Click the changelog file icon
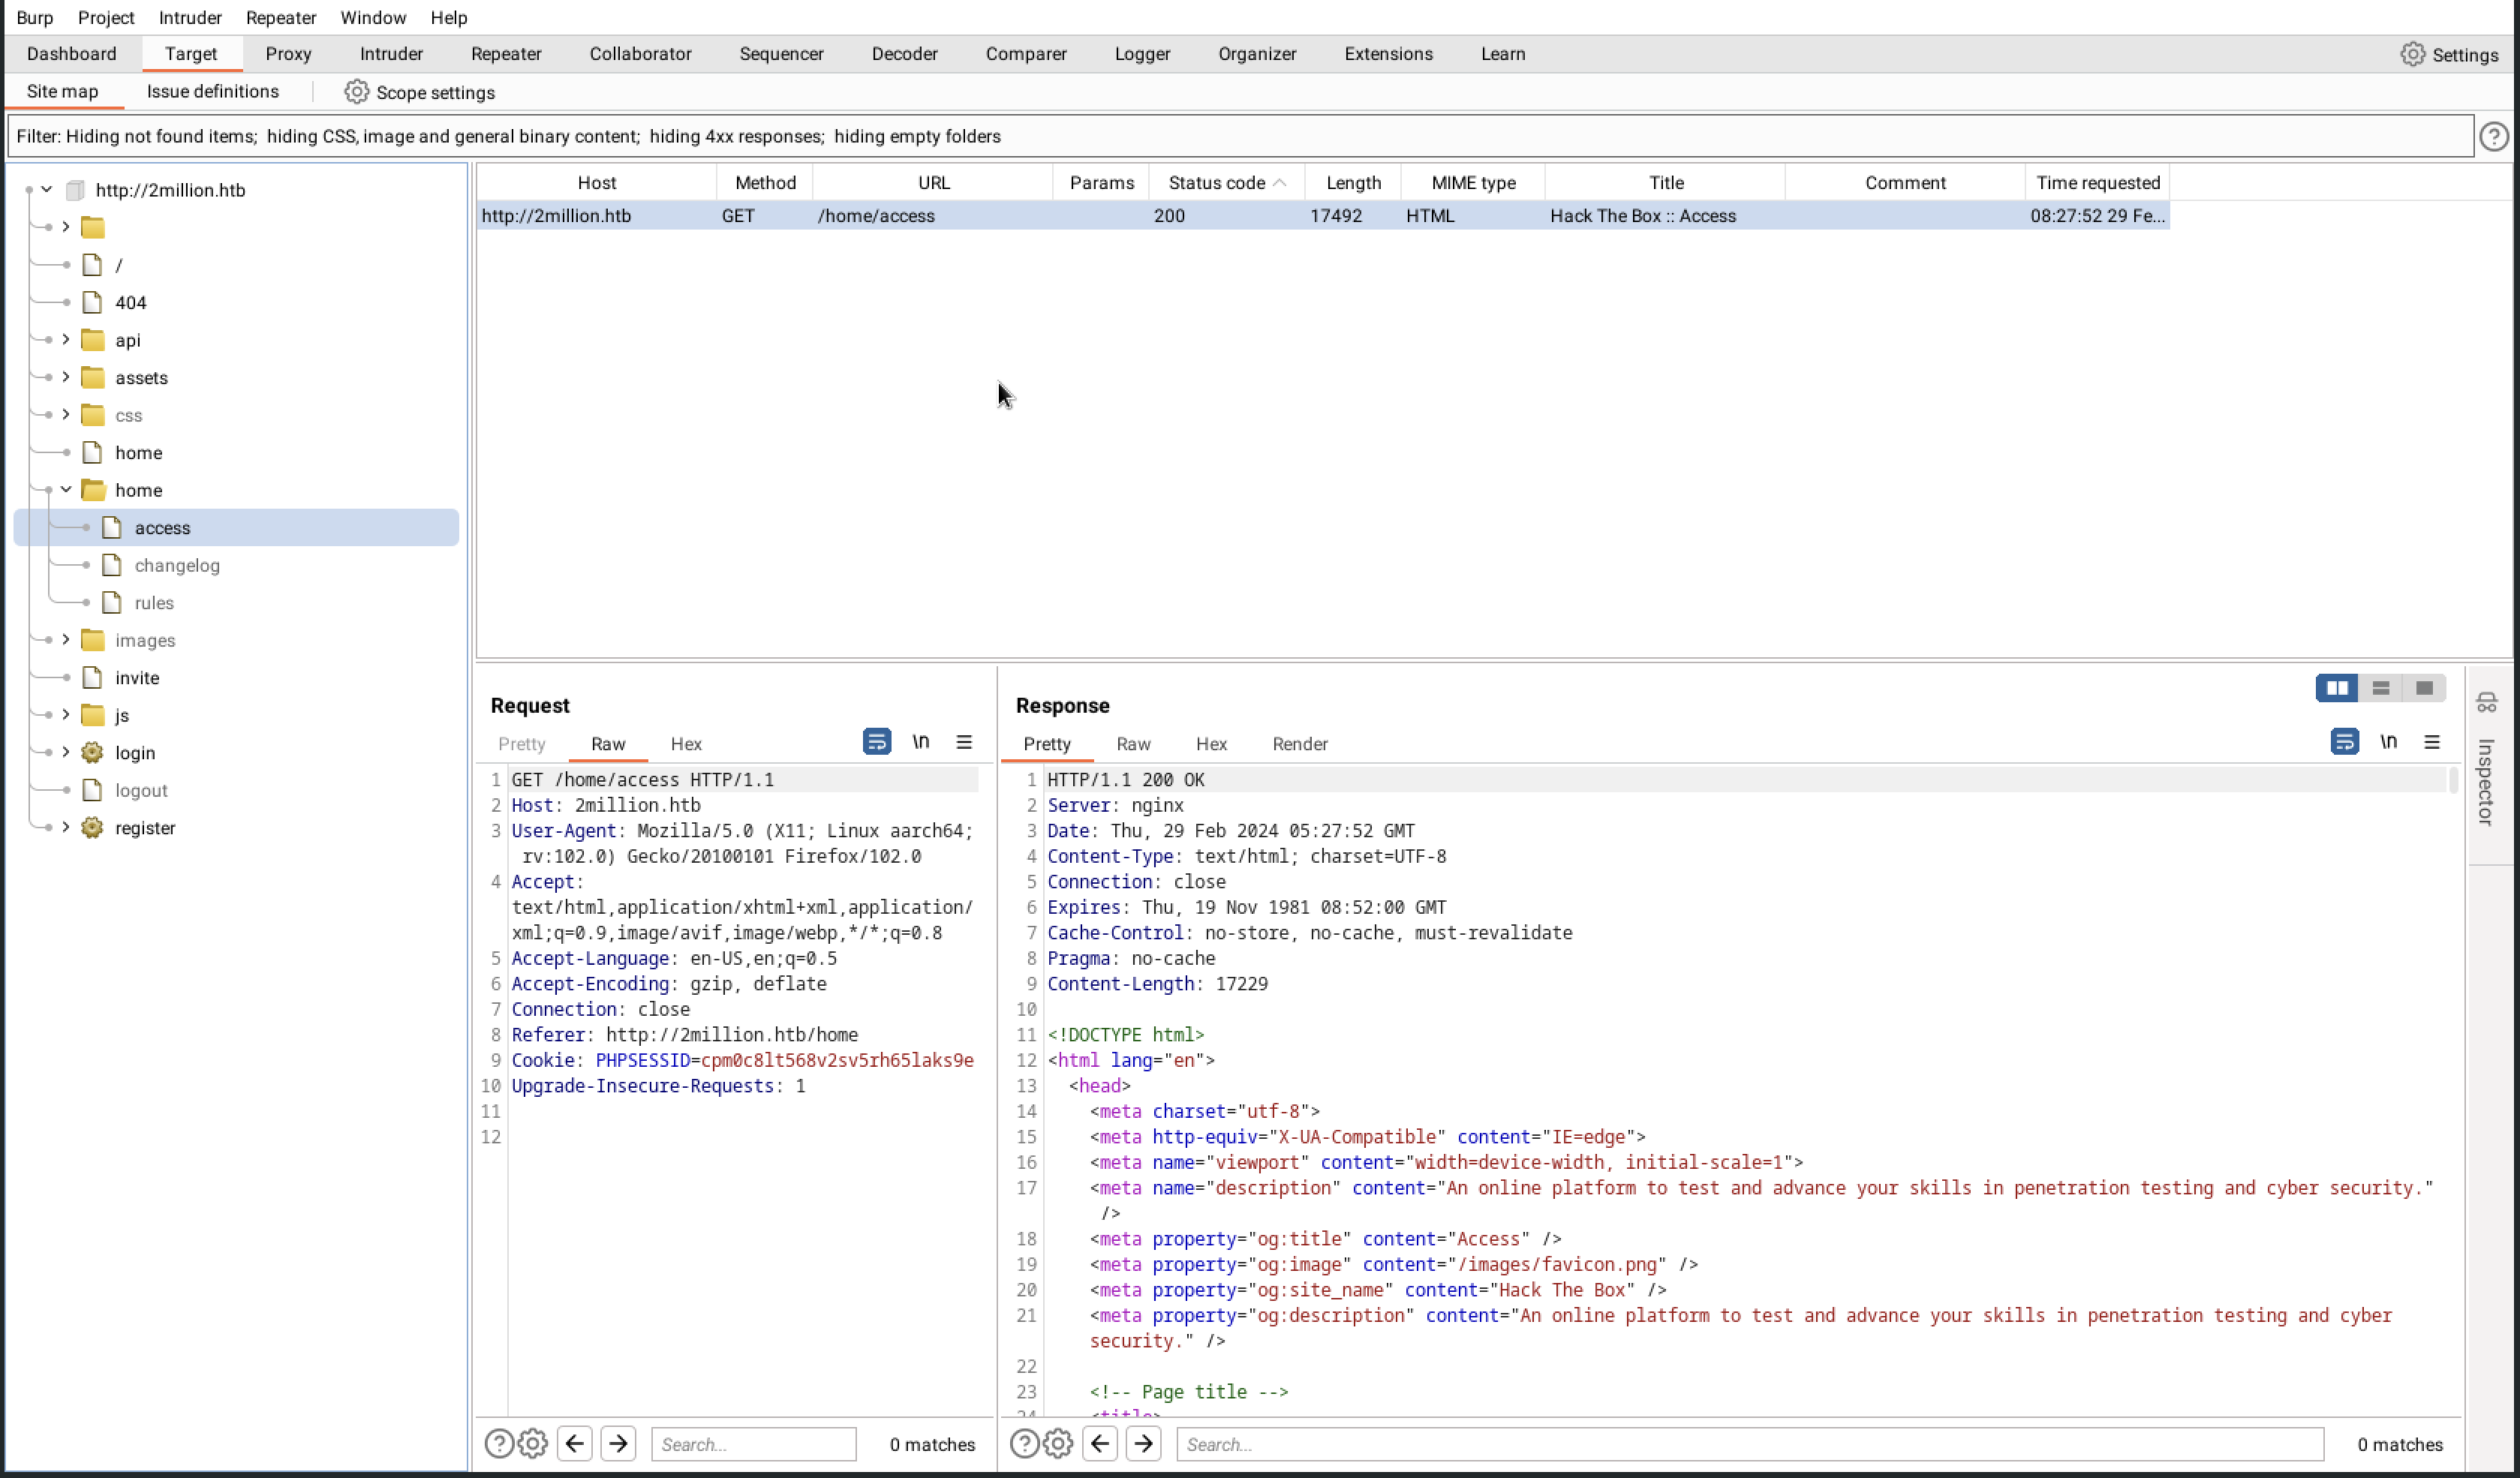2520x1478 pixels. pyautogui.click(x=112, y=566)
